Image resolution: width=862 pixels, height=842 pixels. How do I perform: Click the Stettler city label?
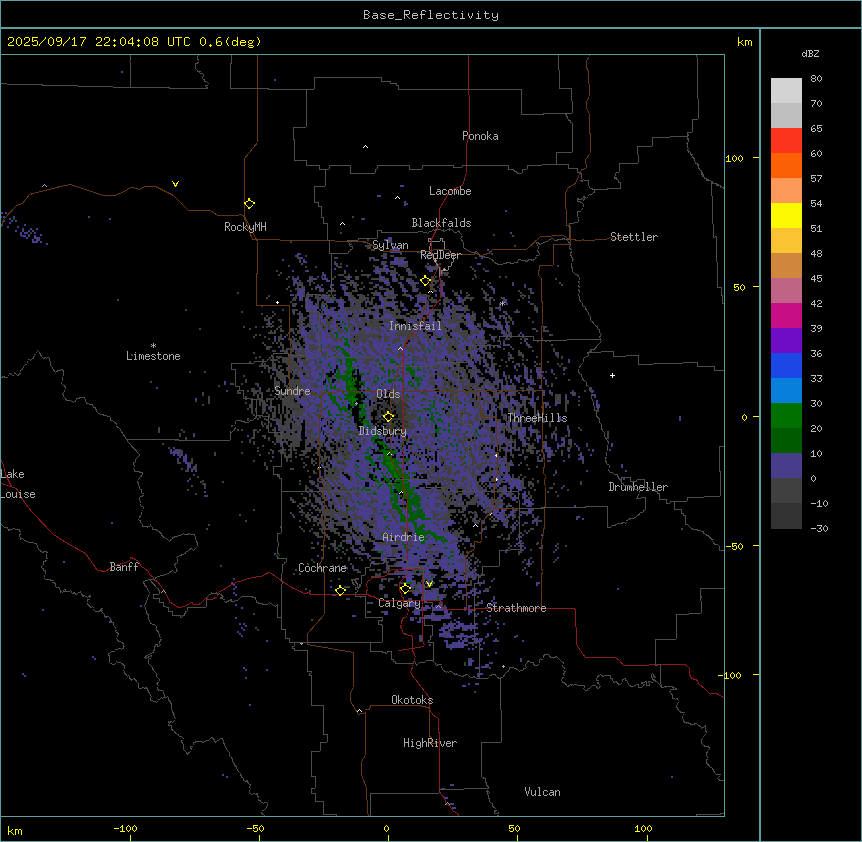tap(634, 237)
